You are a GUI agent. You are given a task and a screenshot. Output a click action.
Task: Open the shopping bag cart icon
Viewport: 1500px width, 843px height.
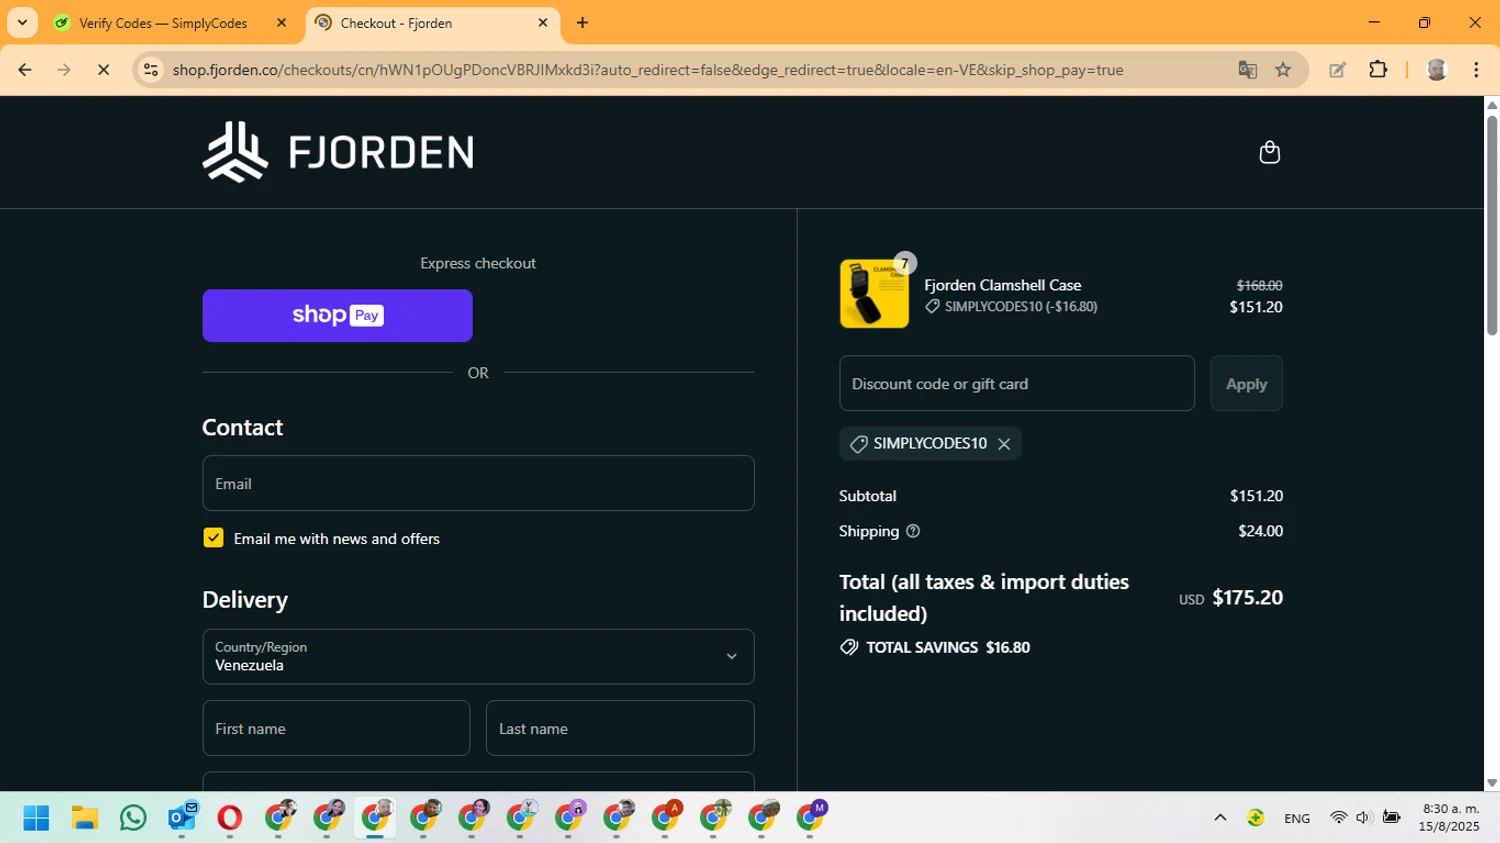coord(1269,152)
